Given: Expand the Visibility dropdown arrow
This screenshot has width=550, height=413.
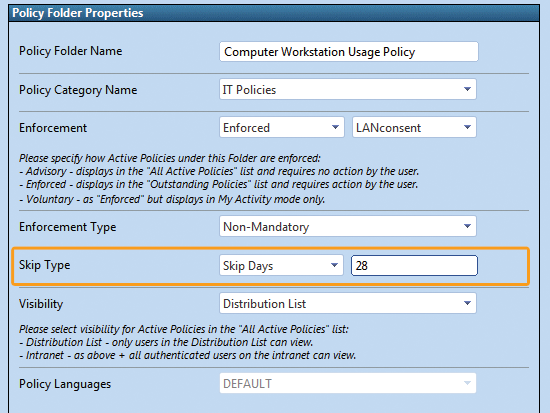Looking at the screenshot, I should tap(467, 303).
